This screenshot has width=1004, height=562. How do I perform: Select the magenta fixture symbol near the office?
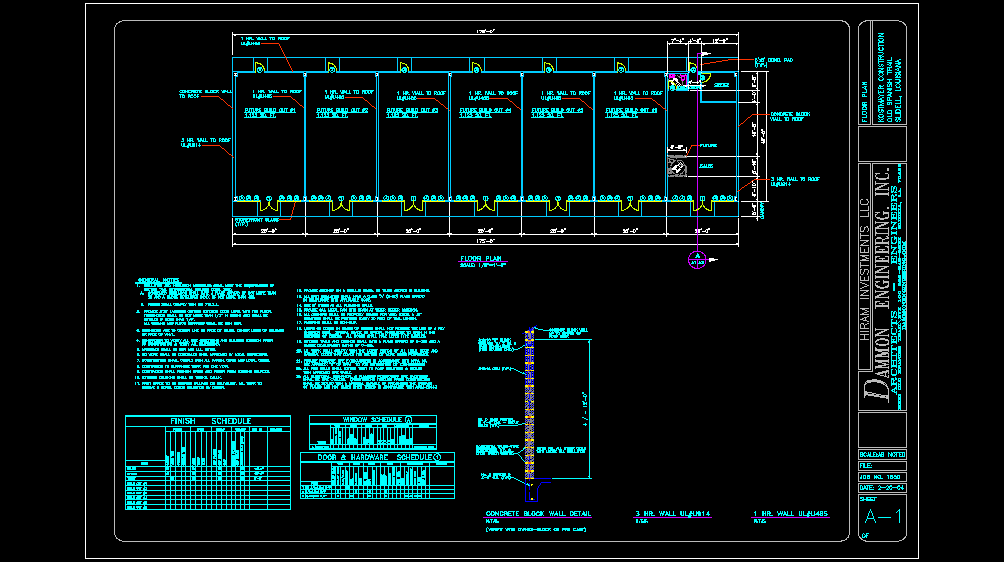coord(678,81)
